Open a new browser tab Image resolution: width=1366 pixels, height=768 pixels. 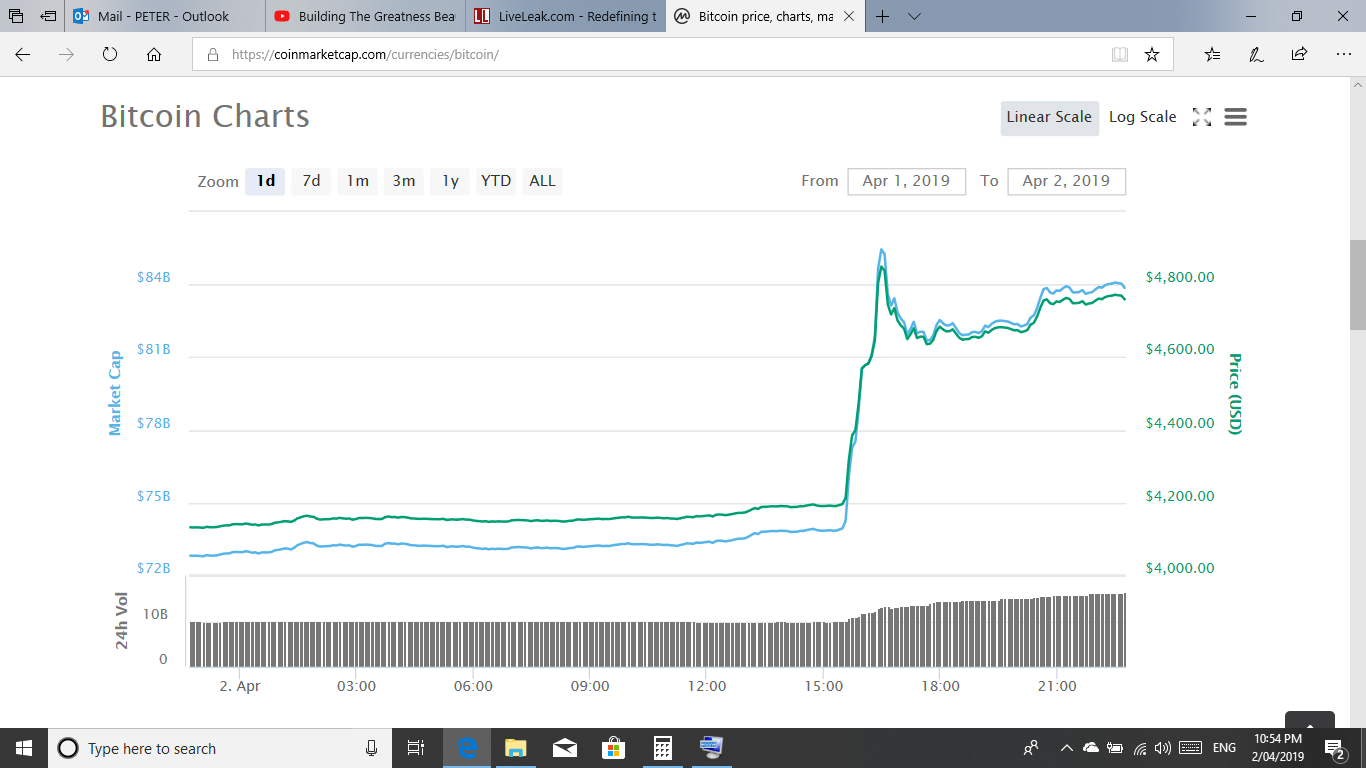883,16
